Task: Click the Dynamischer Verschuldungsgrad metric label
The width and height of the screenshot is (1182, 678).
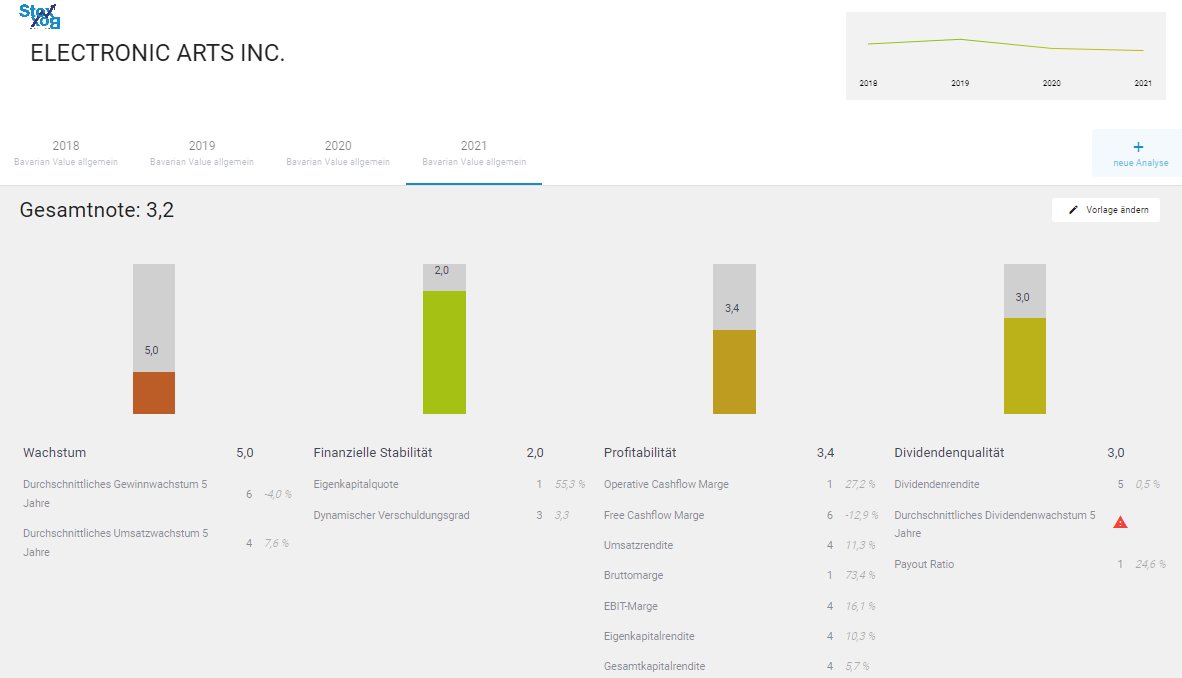Action: coord(391,515)
